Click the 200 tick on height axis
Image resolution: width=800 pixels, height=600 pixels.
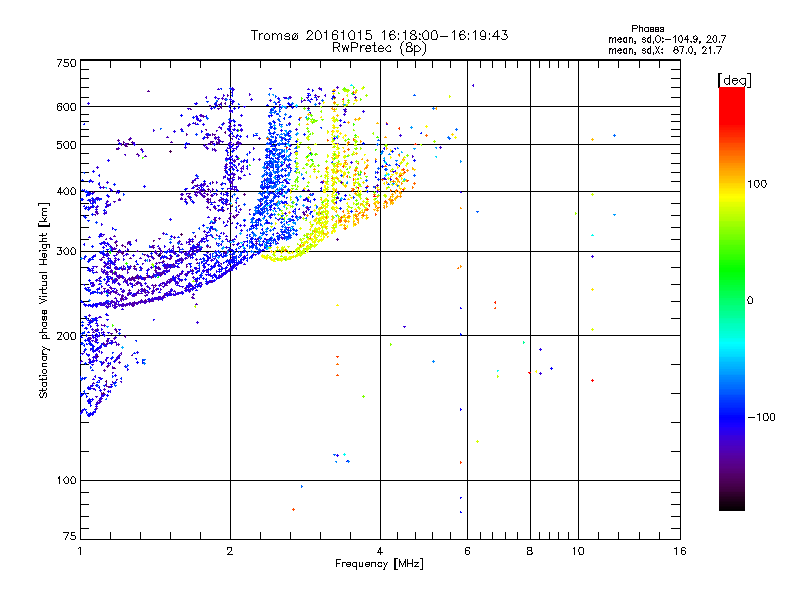[x=67, y=336]
